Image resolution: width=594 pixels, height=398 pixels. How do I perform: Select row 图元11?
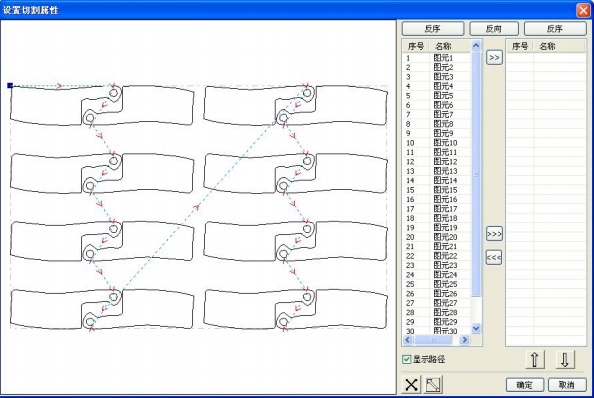click(x=437, y=152)
